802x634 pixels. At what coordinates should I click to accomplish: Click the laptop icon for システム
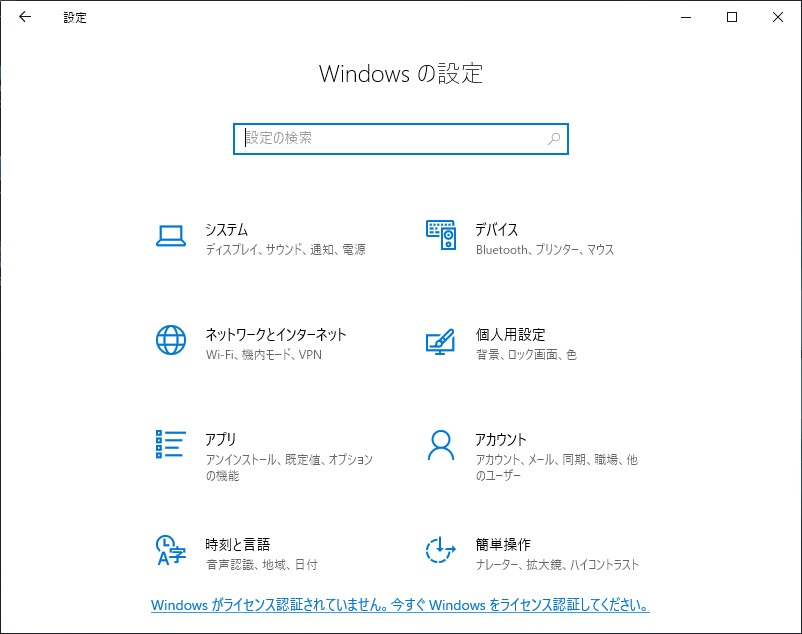(171, 236)
